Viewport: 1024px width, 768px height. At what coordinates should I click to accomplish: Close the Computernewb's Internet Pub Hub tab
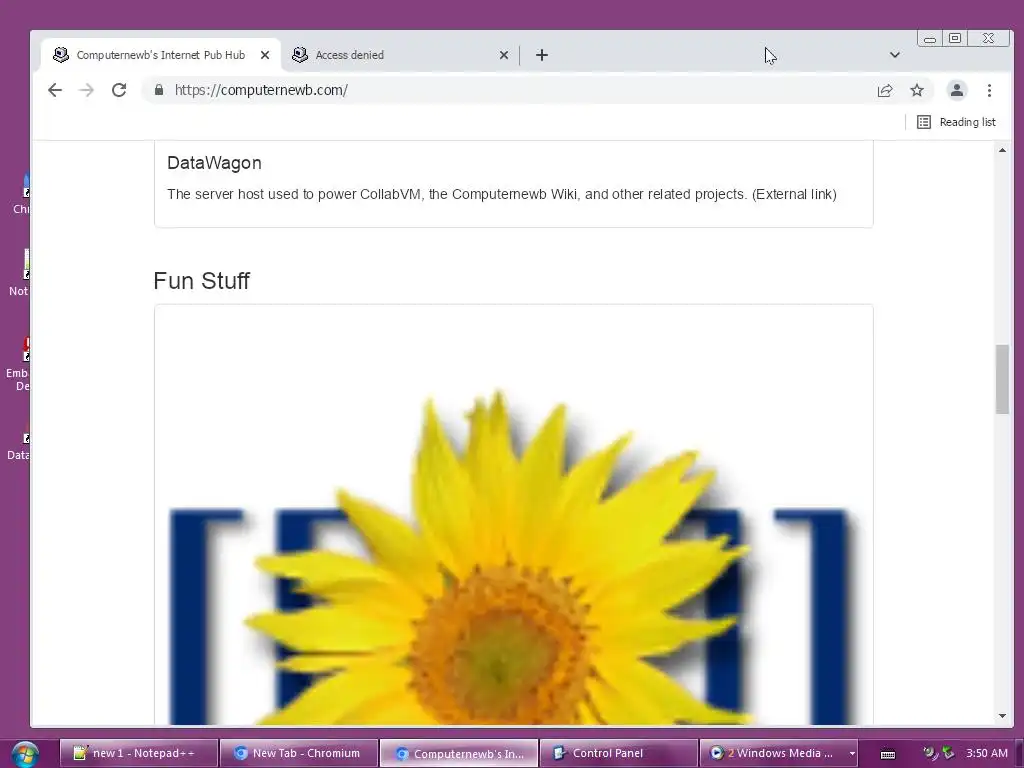coord(264,55)
